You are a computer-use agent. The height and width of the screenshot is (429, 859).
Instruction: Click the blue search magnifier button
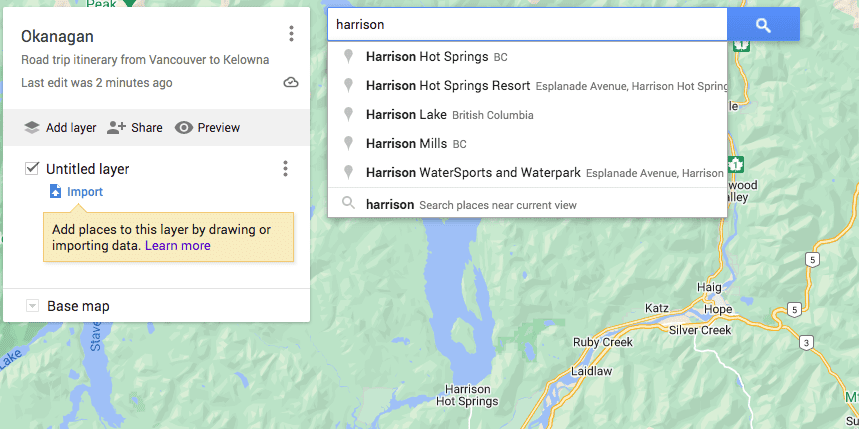[x=763, y=25]
